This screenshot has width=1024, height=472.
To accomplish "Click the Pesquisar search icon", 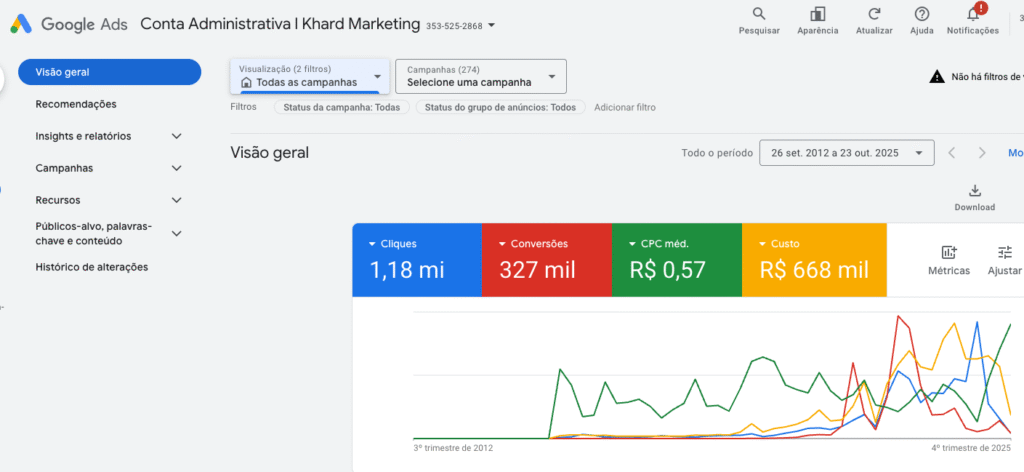I will pos(759,14).
